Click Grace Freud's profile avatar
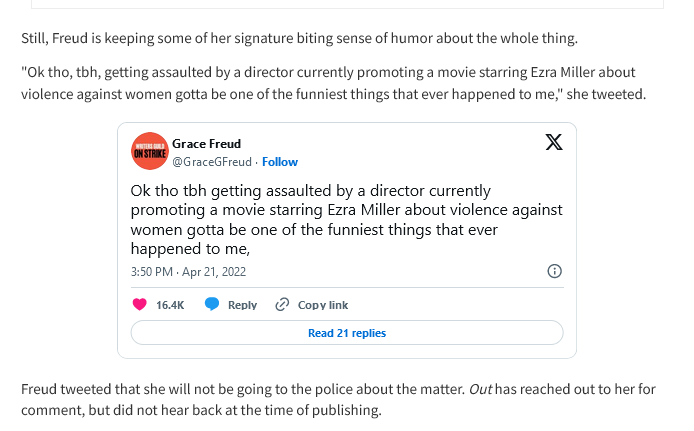This screenshot has height=431, width=694. [x=150, y=151]
